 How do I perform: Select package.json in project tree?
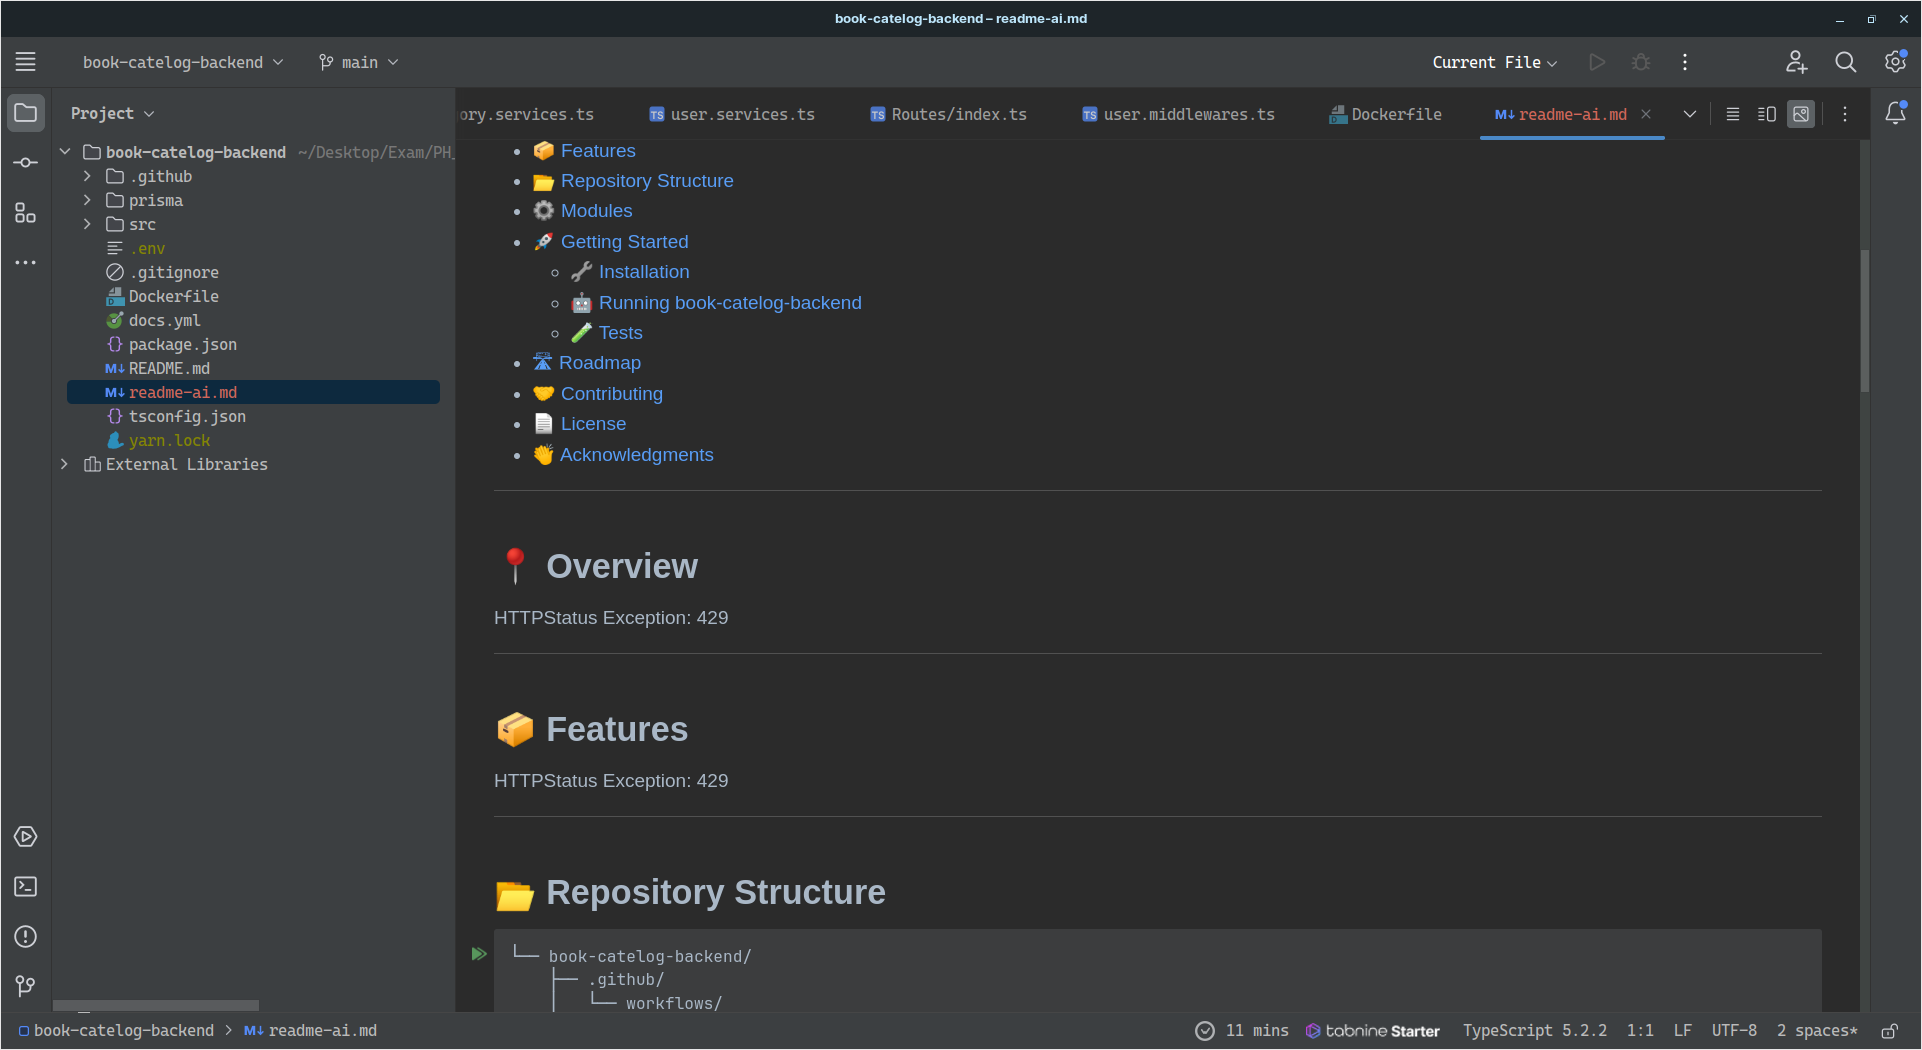tap(183, 344)
